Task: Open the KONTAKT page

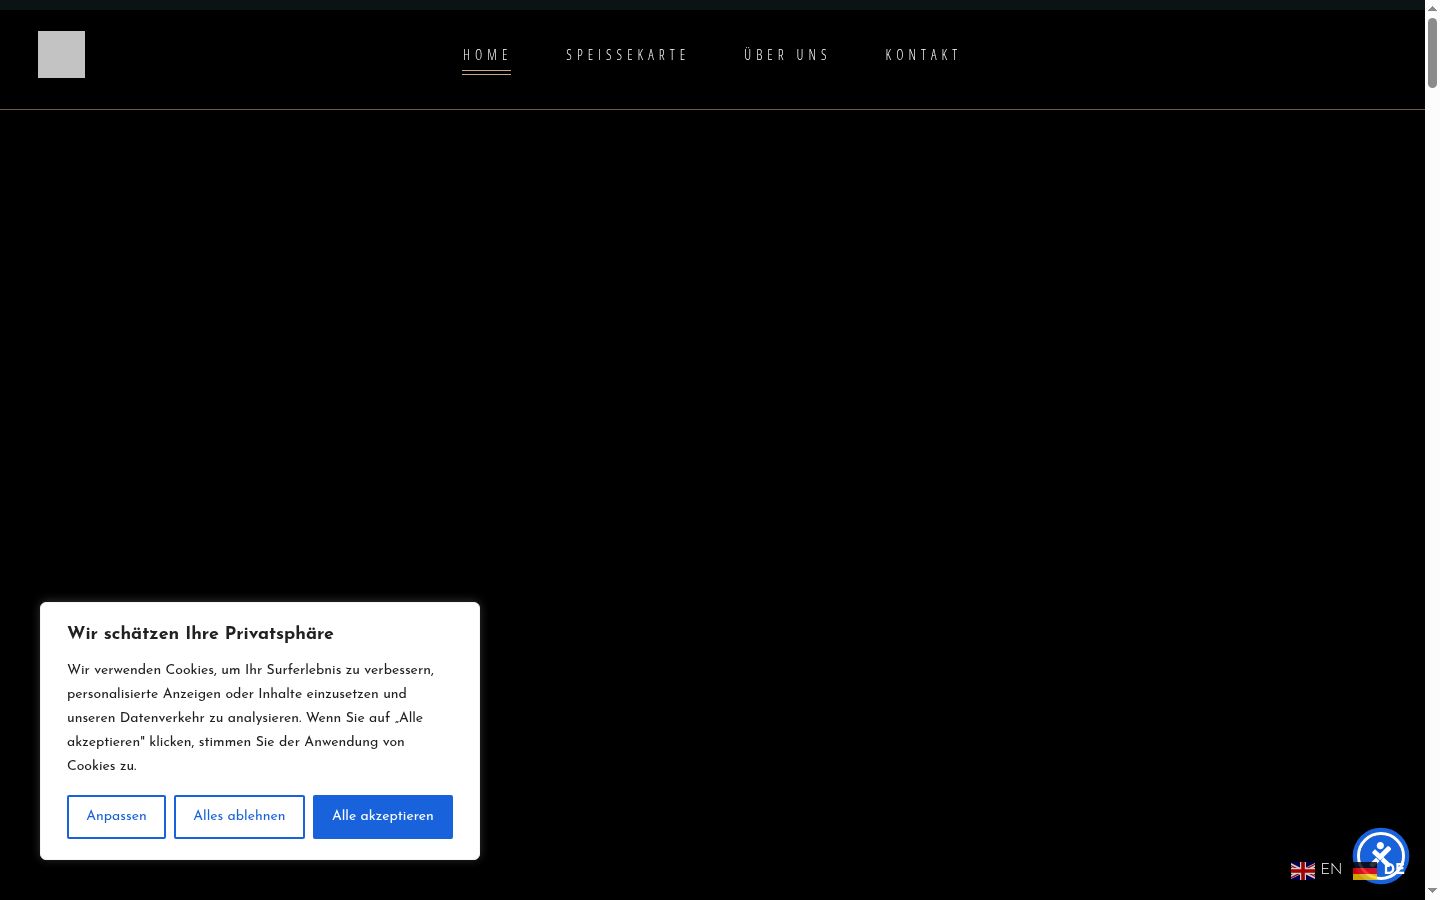Action: pyautogui.click(x=923, y=55)
